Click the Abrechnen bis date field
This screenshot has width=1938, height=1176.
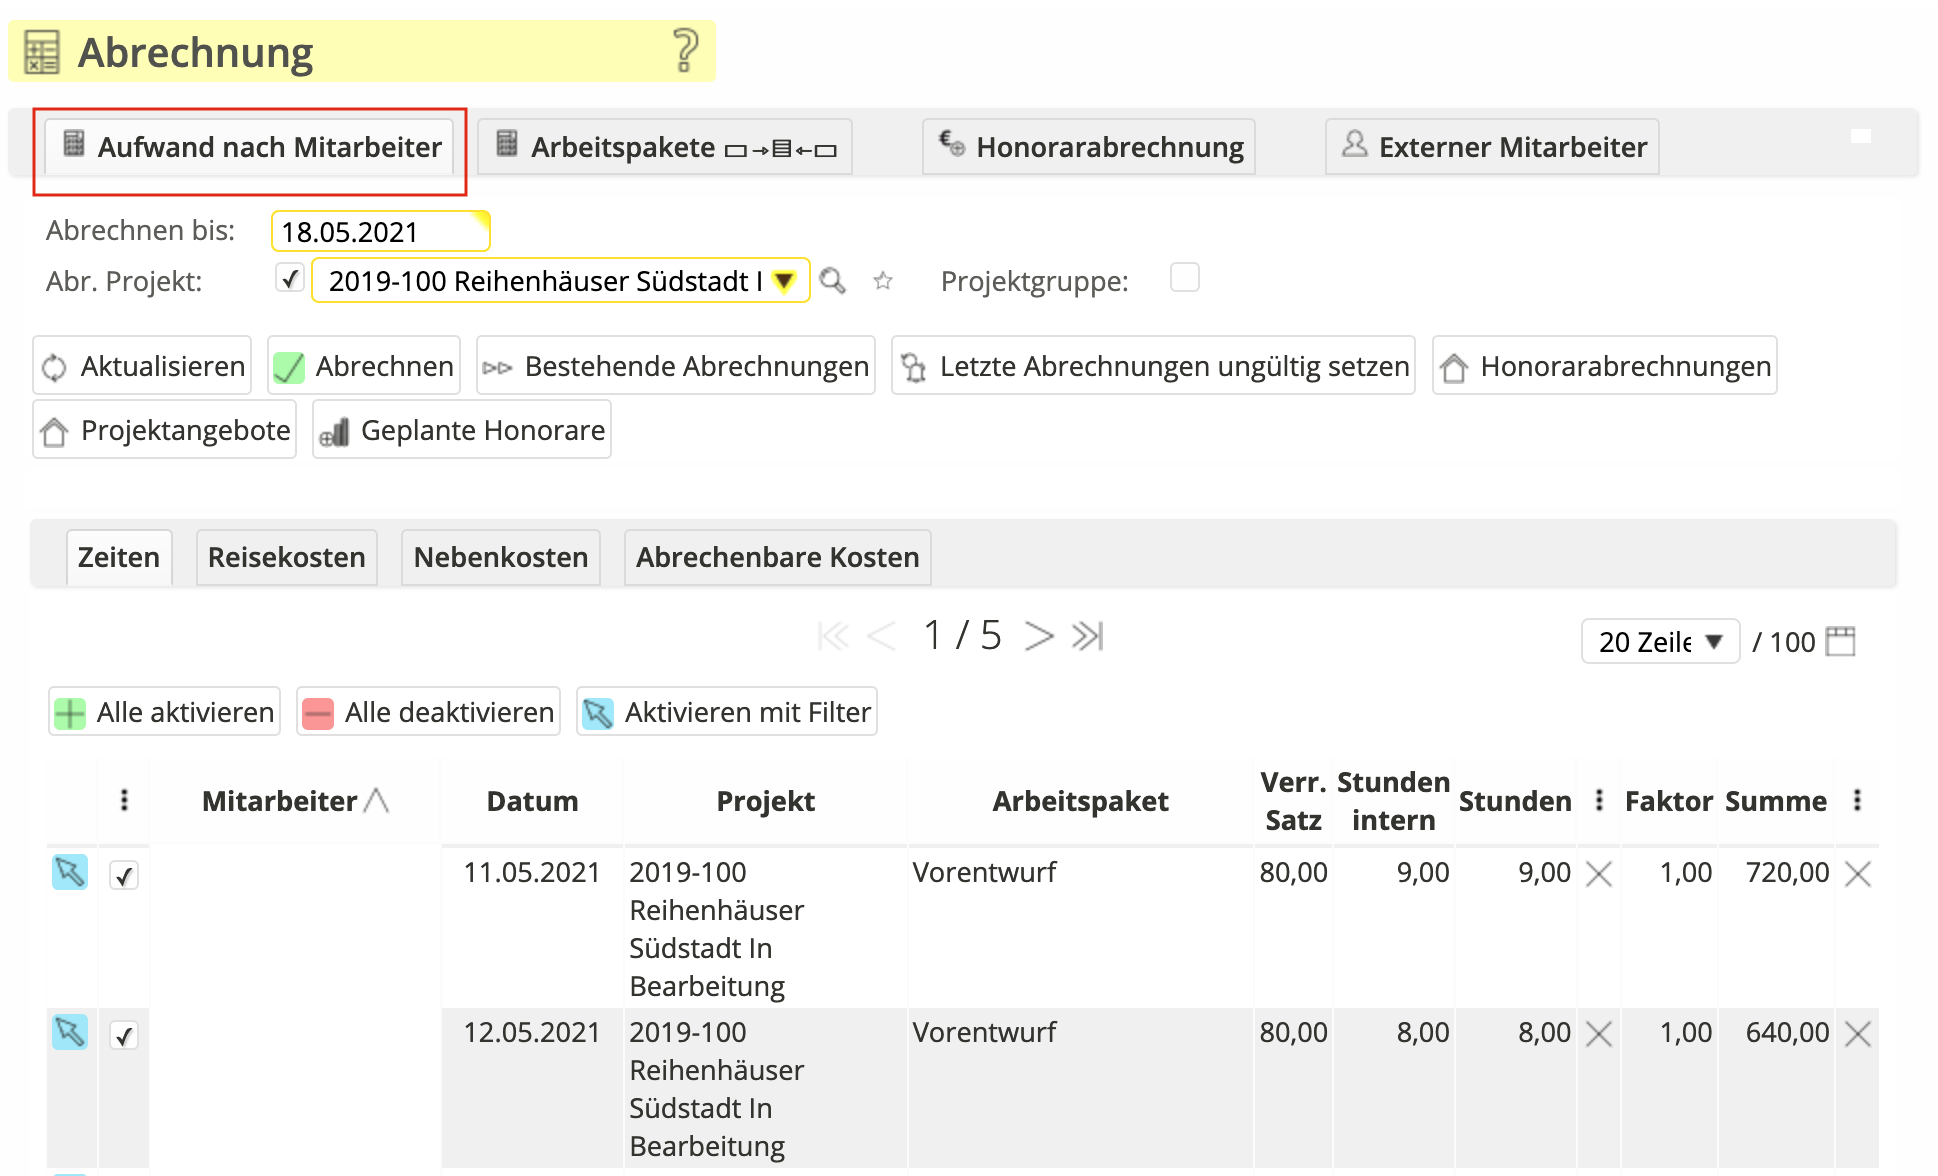(x=380, y=231)
